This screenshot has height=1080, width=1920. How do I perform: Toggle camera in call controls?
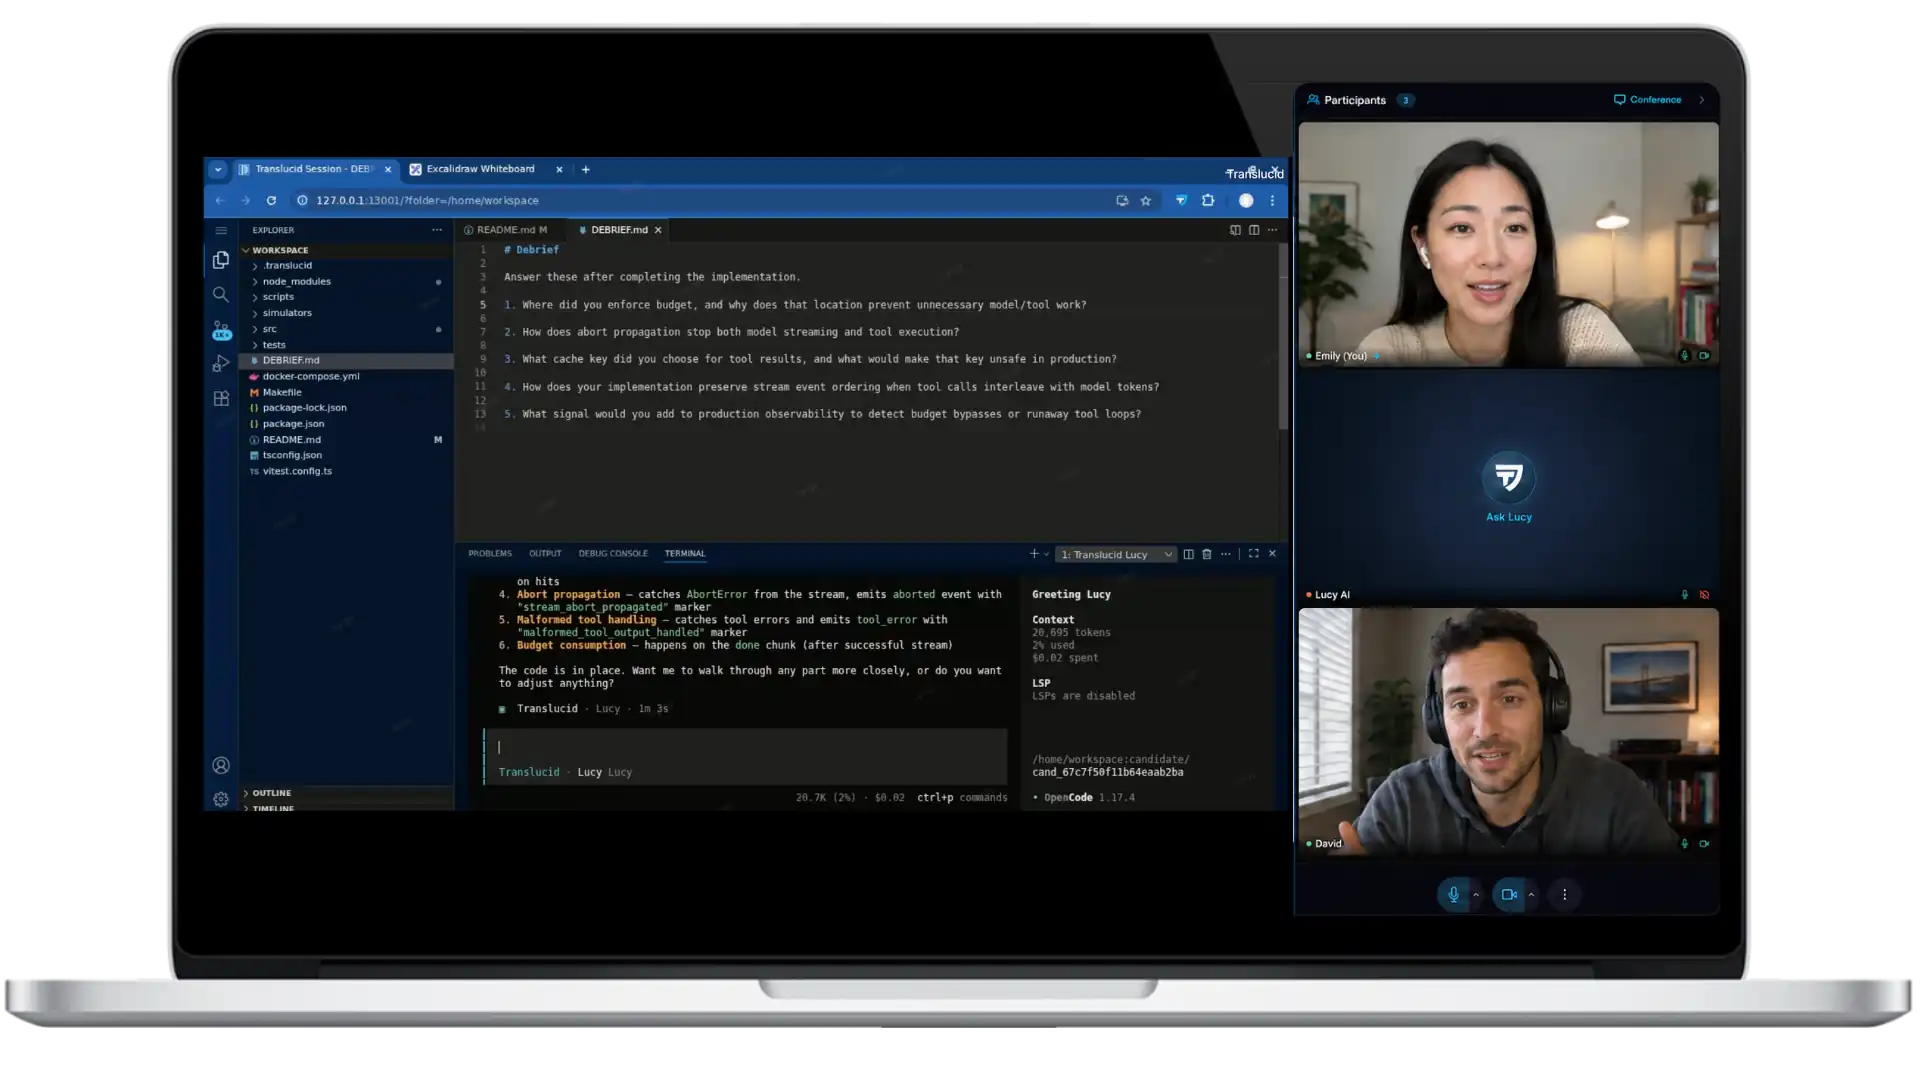1509,895
